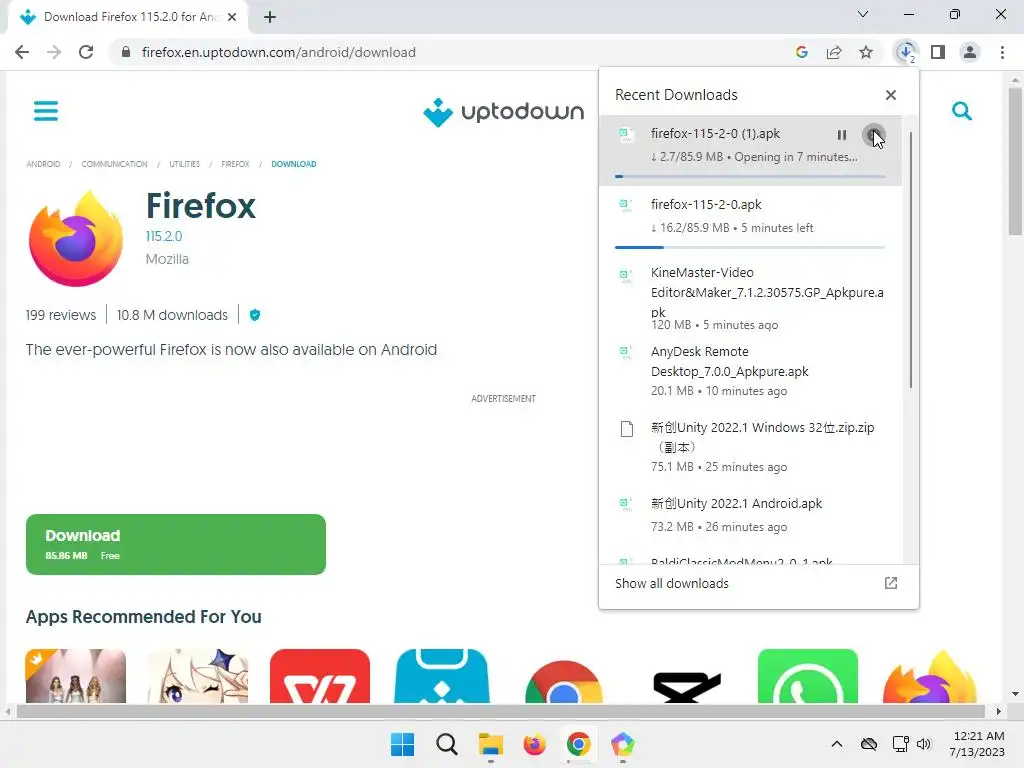Open the taskbar clock and date
This screenshot has height=768, width=1024.
[x=977, y=744]
